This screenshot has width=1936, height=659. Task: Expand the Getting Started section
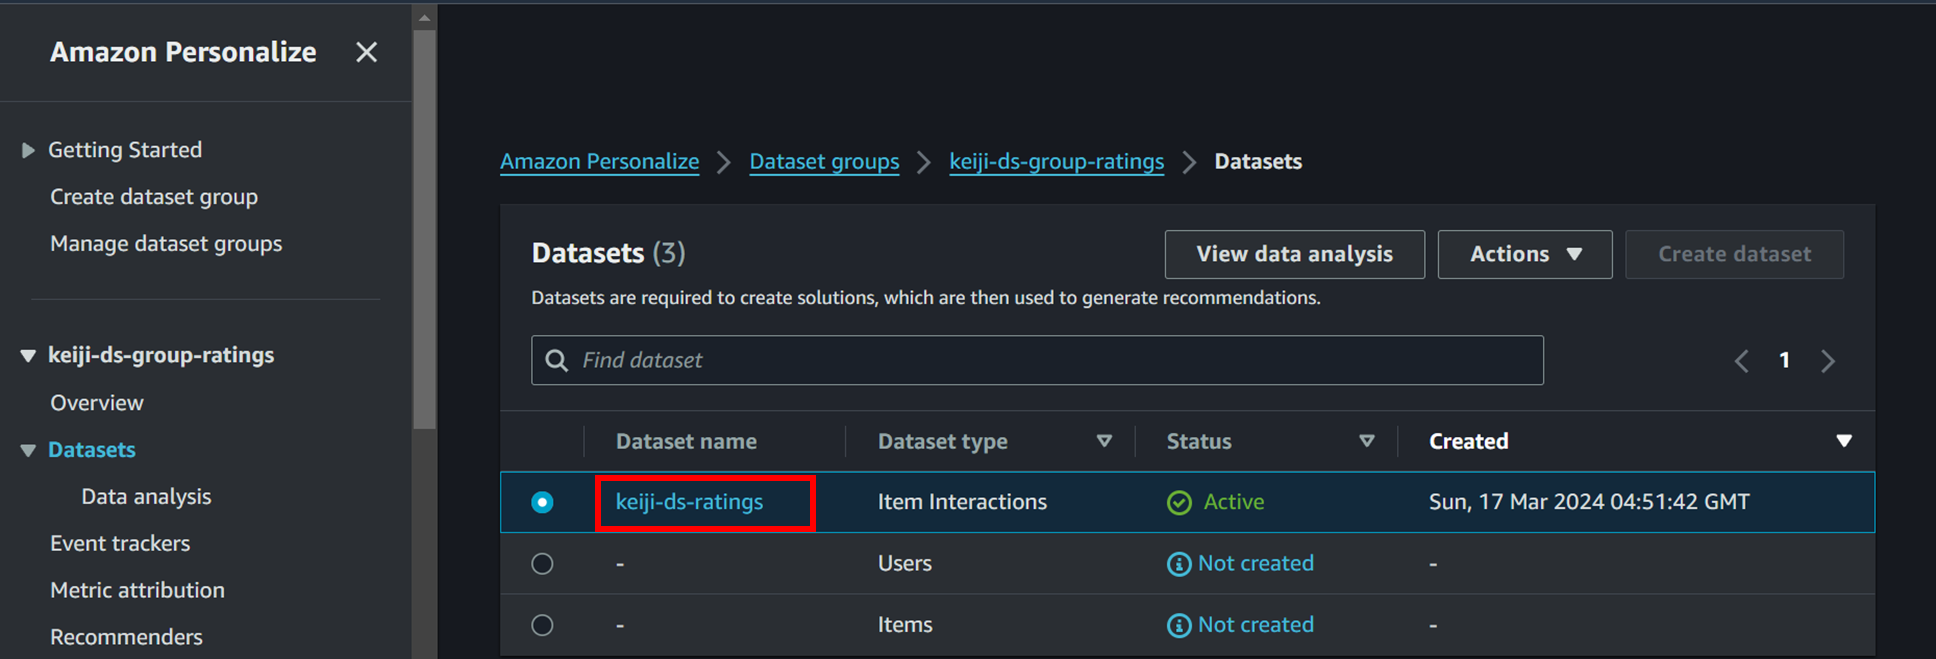[28, 150]
